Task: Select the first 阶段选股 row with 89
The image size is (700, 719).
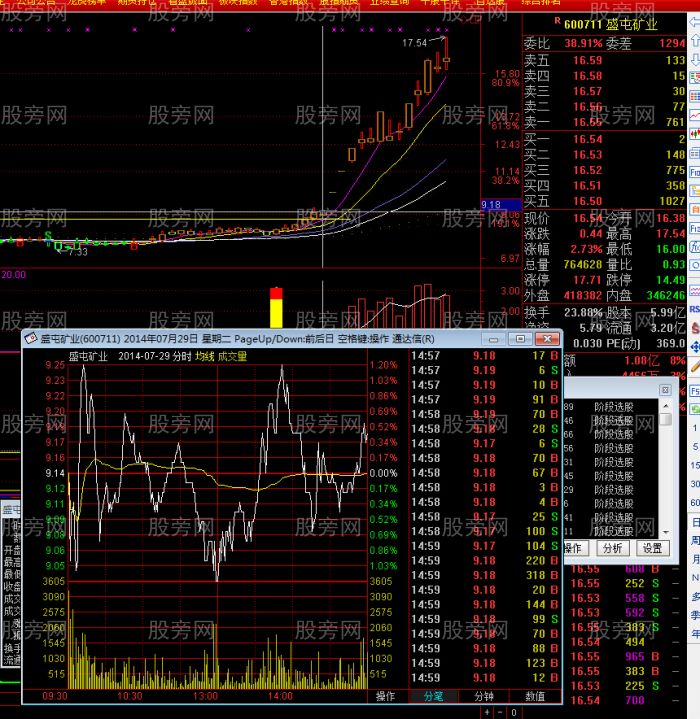Action: (x=611, y=407)
